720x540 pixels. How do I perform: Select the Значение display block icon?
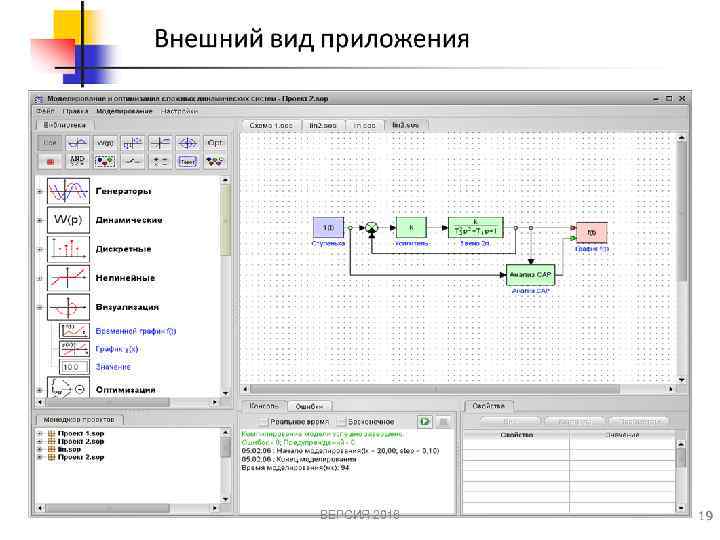pyautogui.click(x=74, y=367)
